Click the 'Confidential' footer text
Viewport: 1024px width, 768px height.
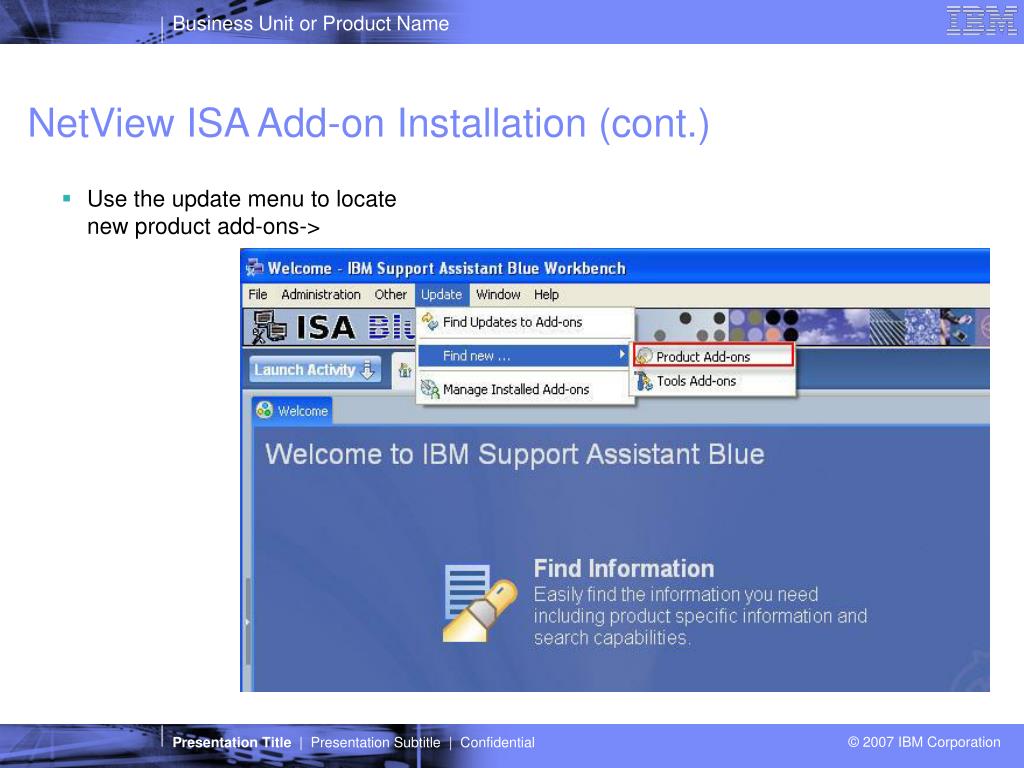[x=497, y=743]
